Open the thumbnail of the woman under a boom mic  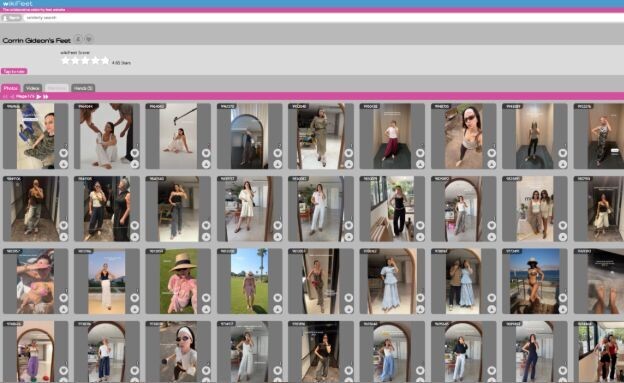point(178,136)
